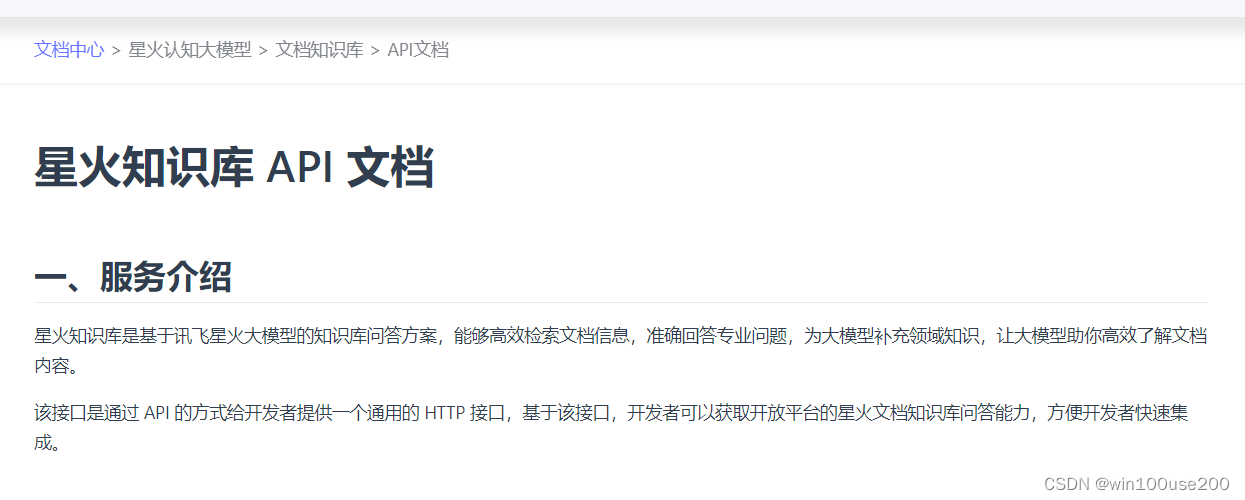Select the API文档 breadcrumb item
The height and width of the screenshot is (500, 1245).
click(418, 49)
